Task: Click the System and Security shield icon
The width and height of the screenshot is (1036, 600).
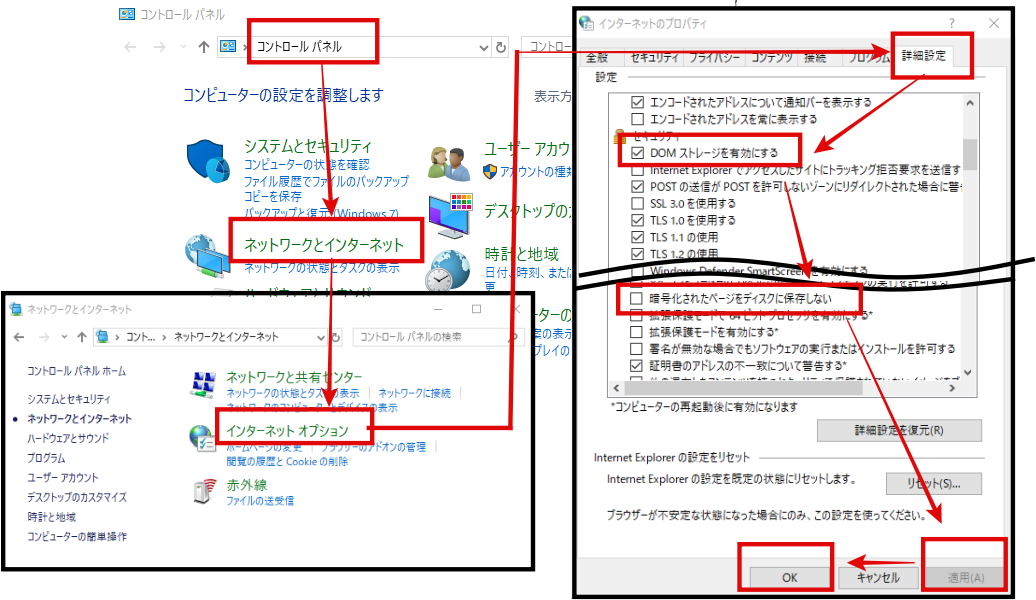Action: tap(208, 161)
